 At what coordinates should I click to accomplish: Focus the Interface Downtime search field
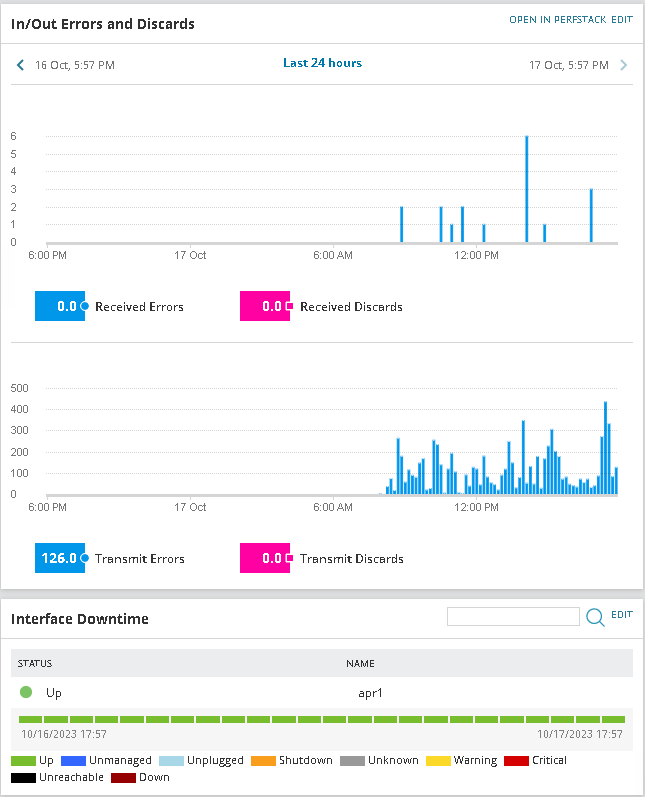click(x=513, y=617)
